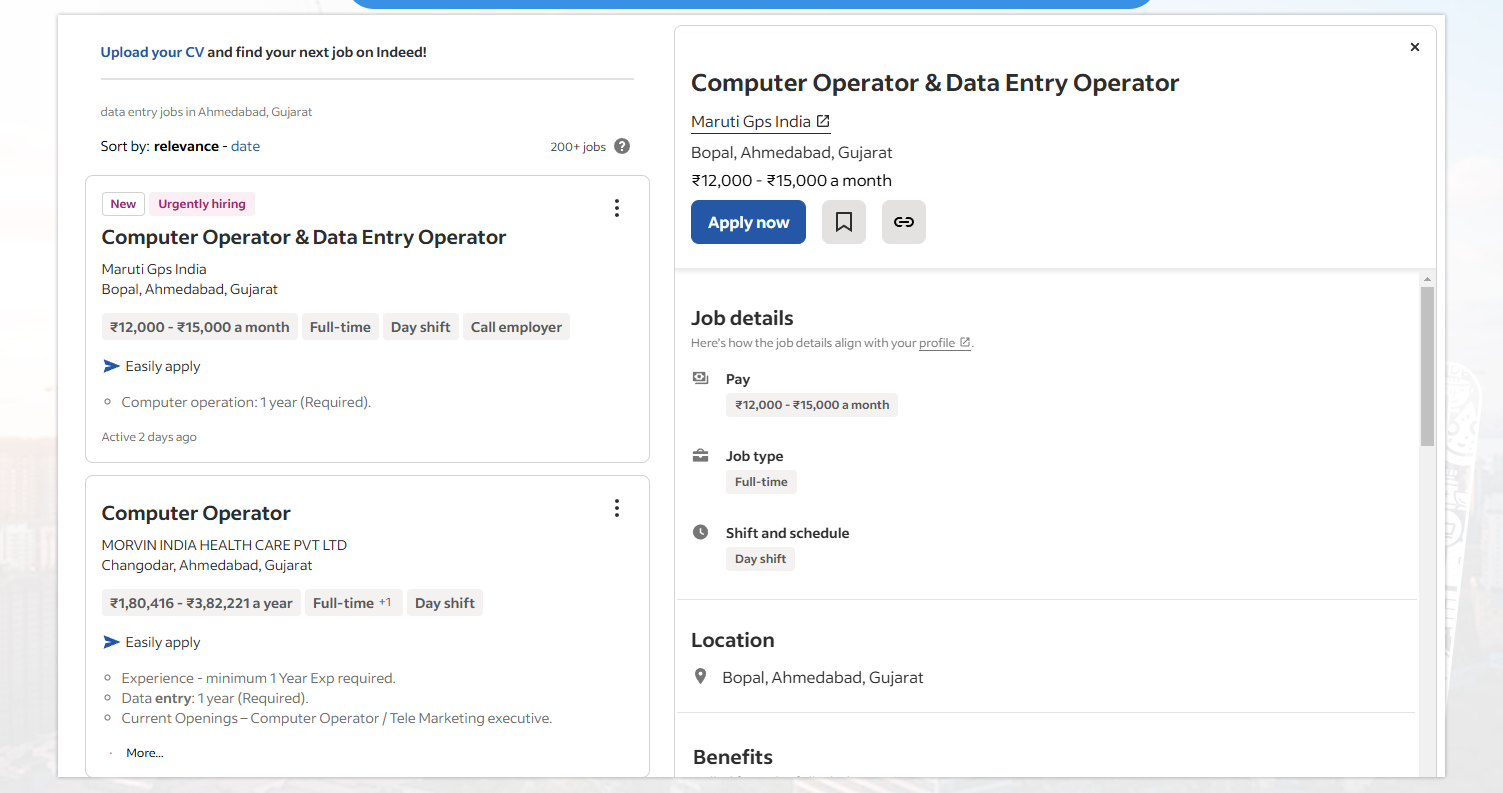Viewport: 1503px width, 793px height.
Task: Save the job using the bookmark icon
Action: [843, 221]
